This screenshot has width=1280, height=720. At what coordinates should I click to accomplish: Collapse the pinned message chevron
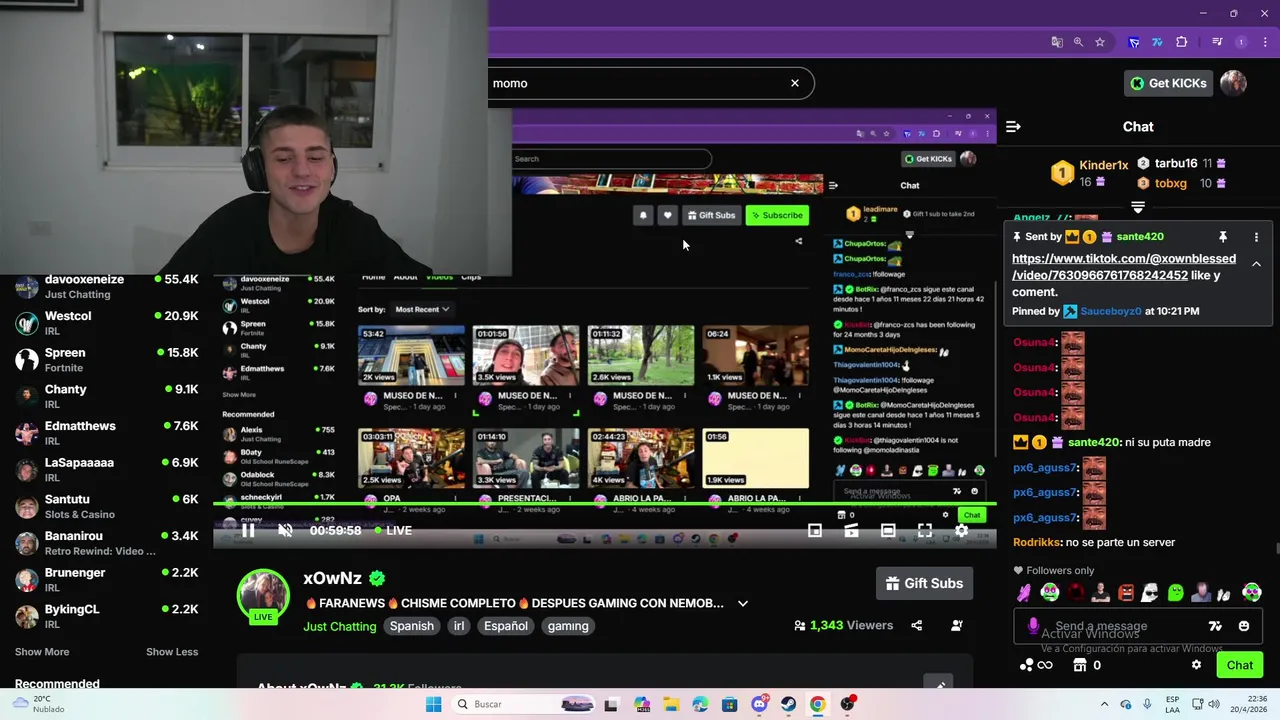click(1256, 264)
